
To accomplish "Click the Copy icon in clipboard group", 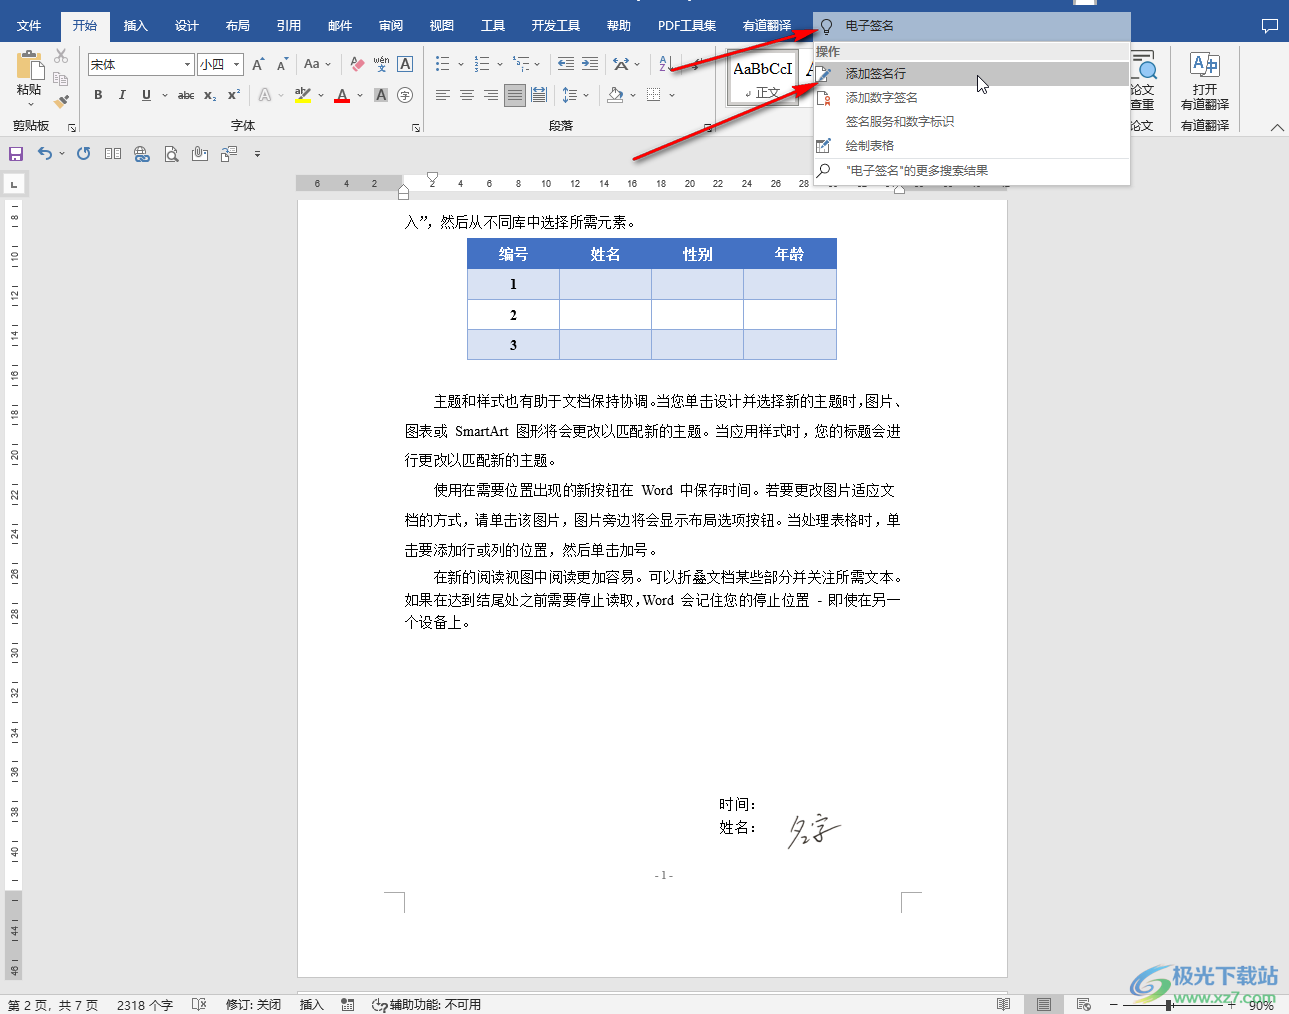I will [61, 79].
